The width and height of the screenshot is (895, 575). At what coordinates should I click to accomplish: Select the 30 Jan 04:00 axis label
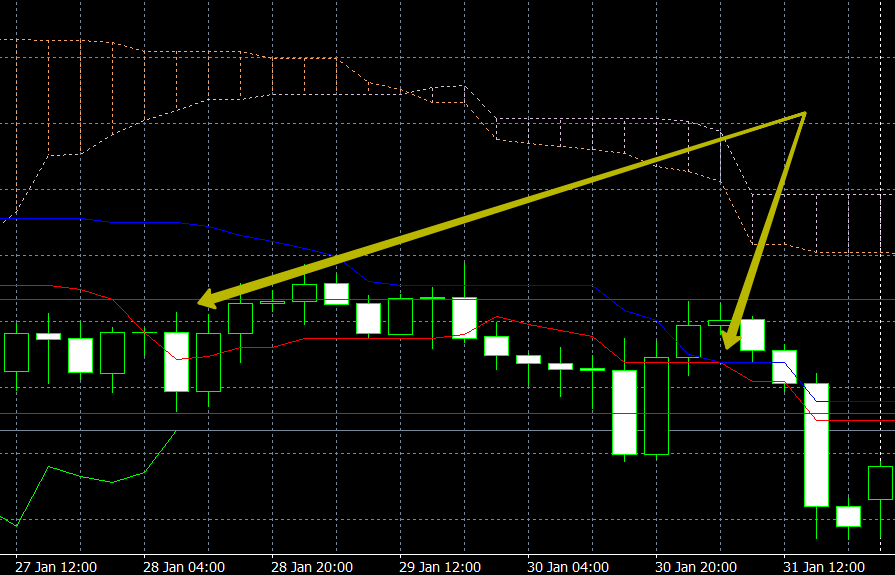point(568,567)
